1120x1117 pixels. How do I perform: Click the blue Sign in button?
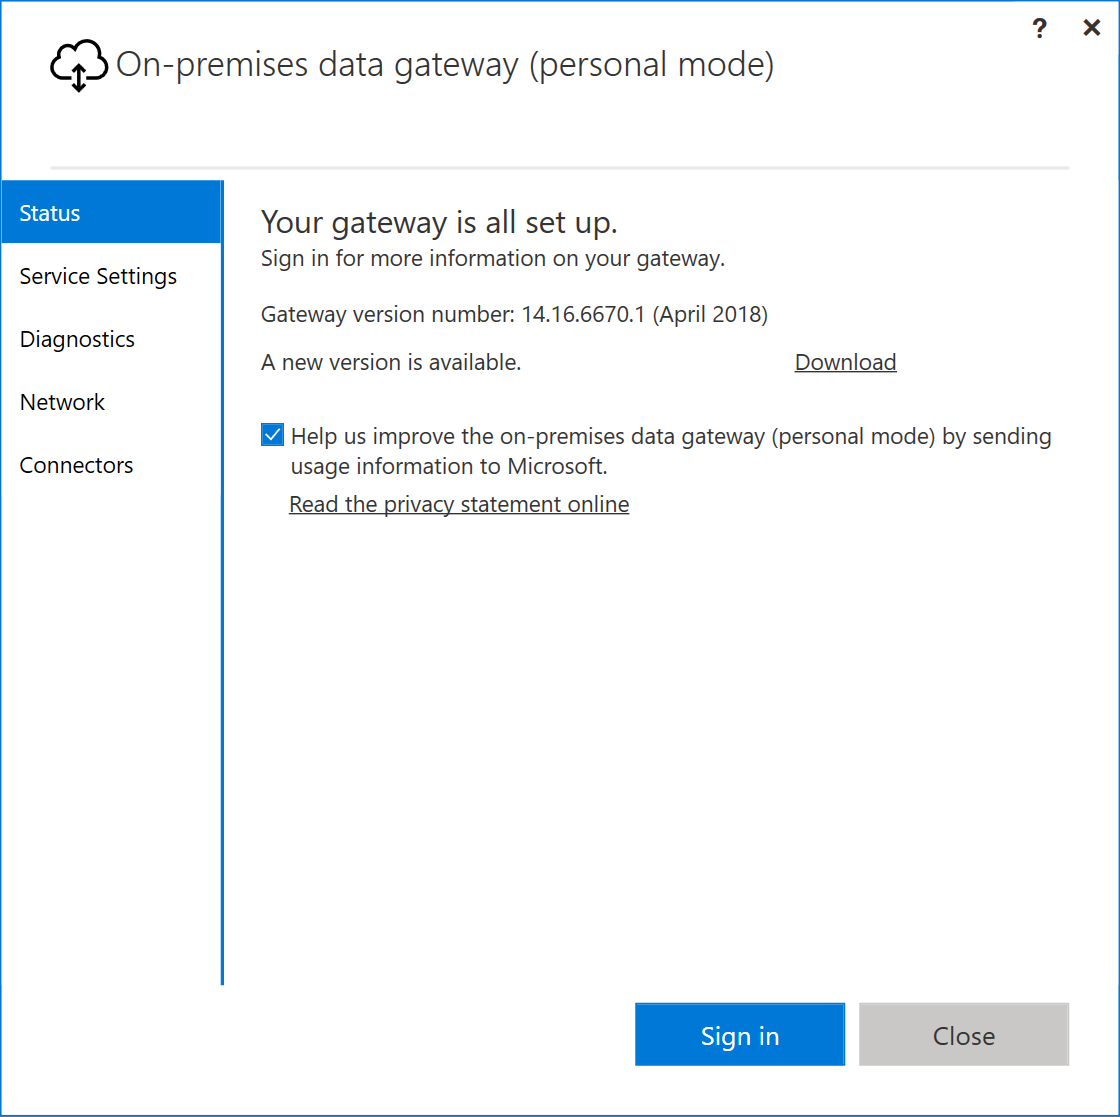coord(739,1034)
